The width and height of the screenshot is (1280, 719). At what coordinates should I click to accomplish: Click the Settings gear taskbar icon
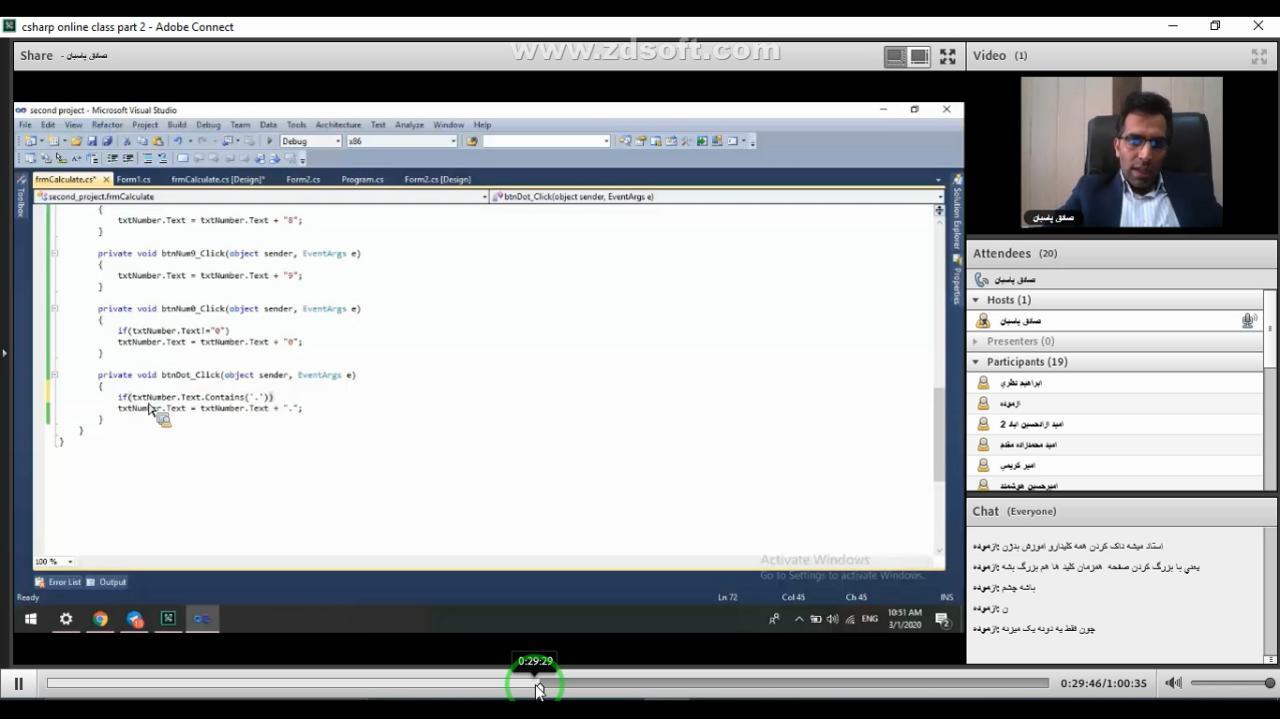pyautogui.click(x=66, y=619)
